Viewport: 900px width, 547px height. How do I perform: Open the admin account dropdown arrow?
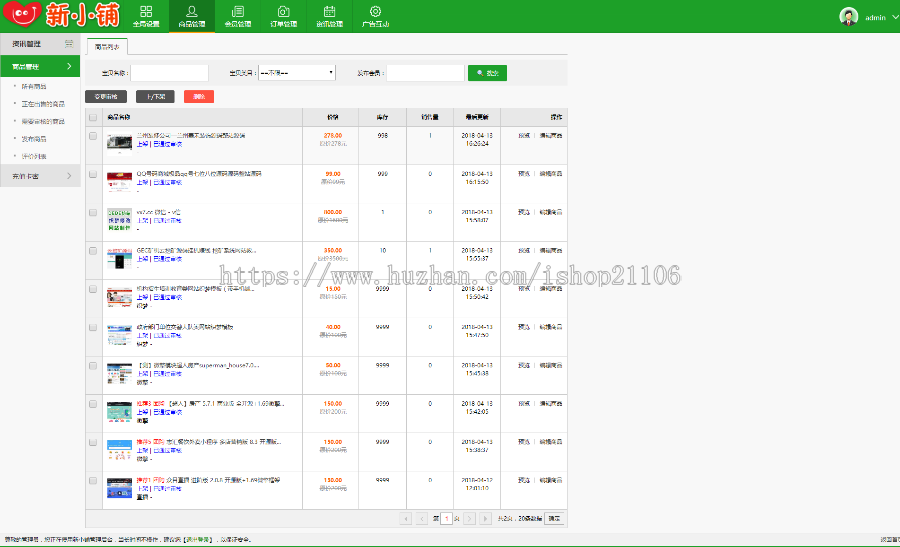(895, 17)
